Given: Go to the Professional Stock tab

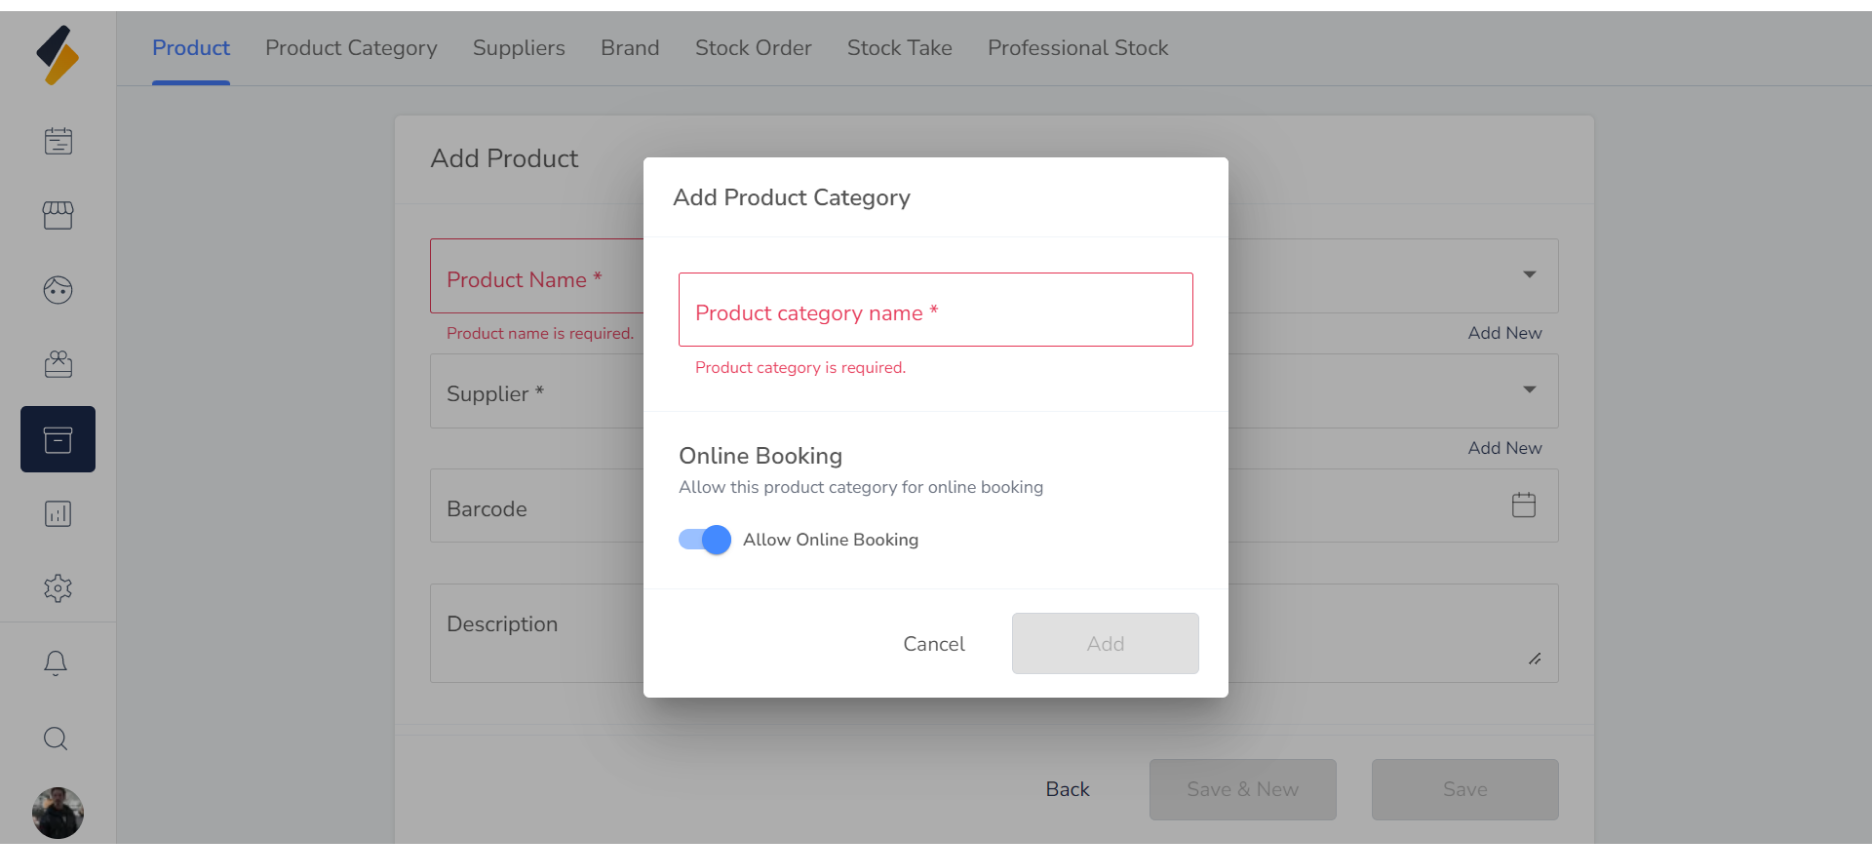Looking at the screenshot, I should pyautogui.click(x=1077, y=48).
